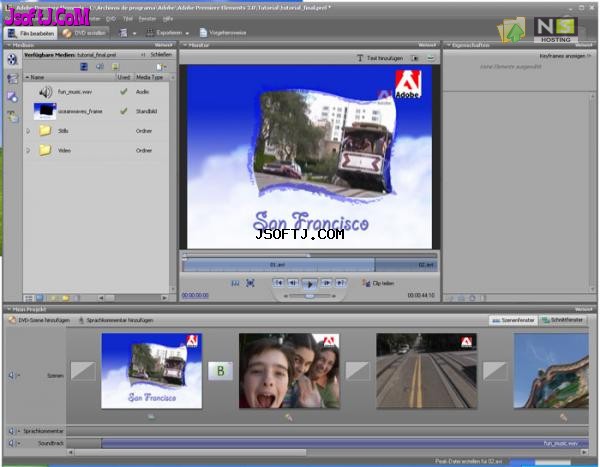The height and width of the screenshot is (467, 600).
Task: Click the 02.avi clip in monitor timeline
Action: click(406, 265)
